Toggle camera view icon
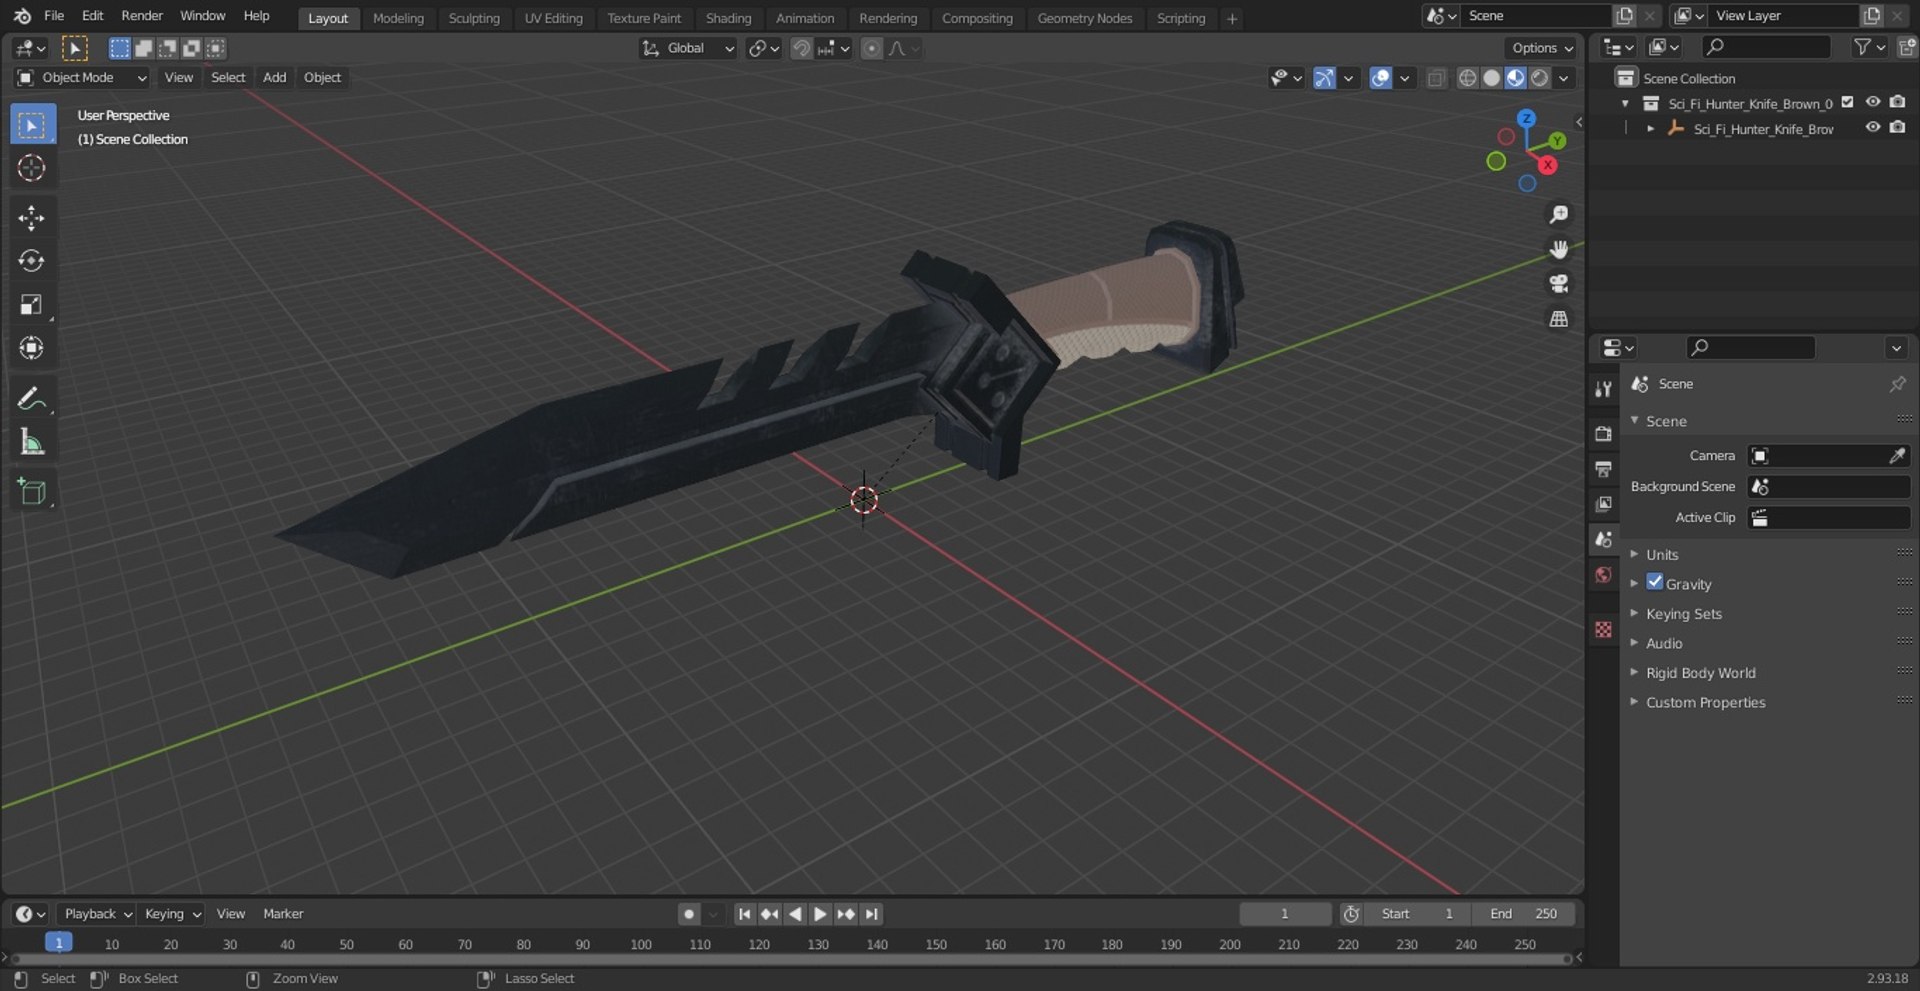The image size is (1920, 991). click(1558, 284)
